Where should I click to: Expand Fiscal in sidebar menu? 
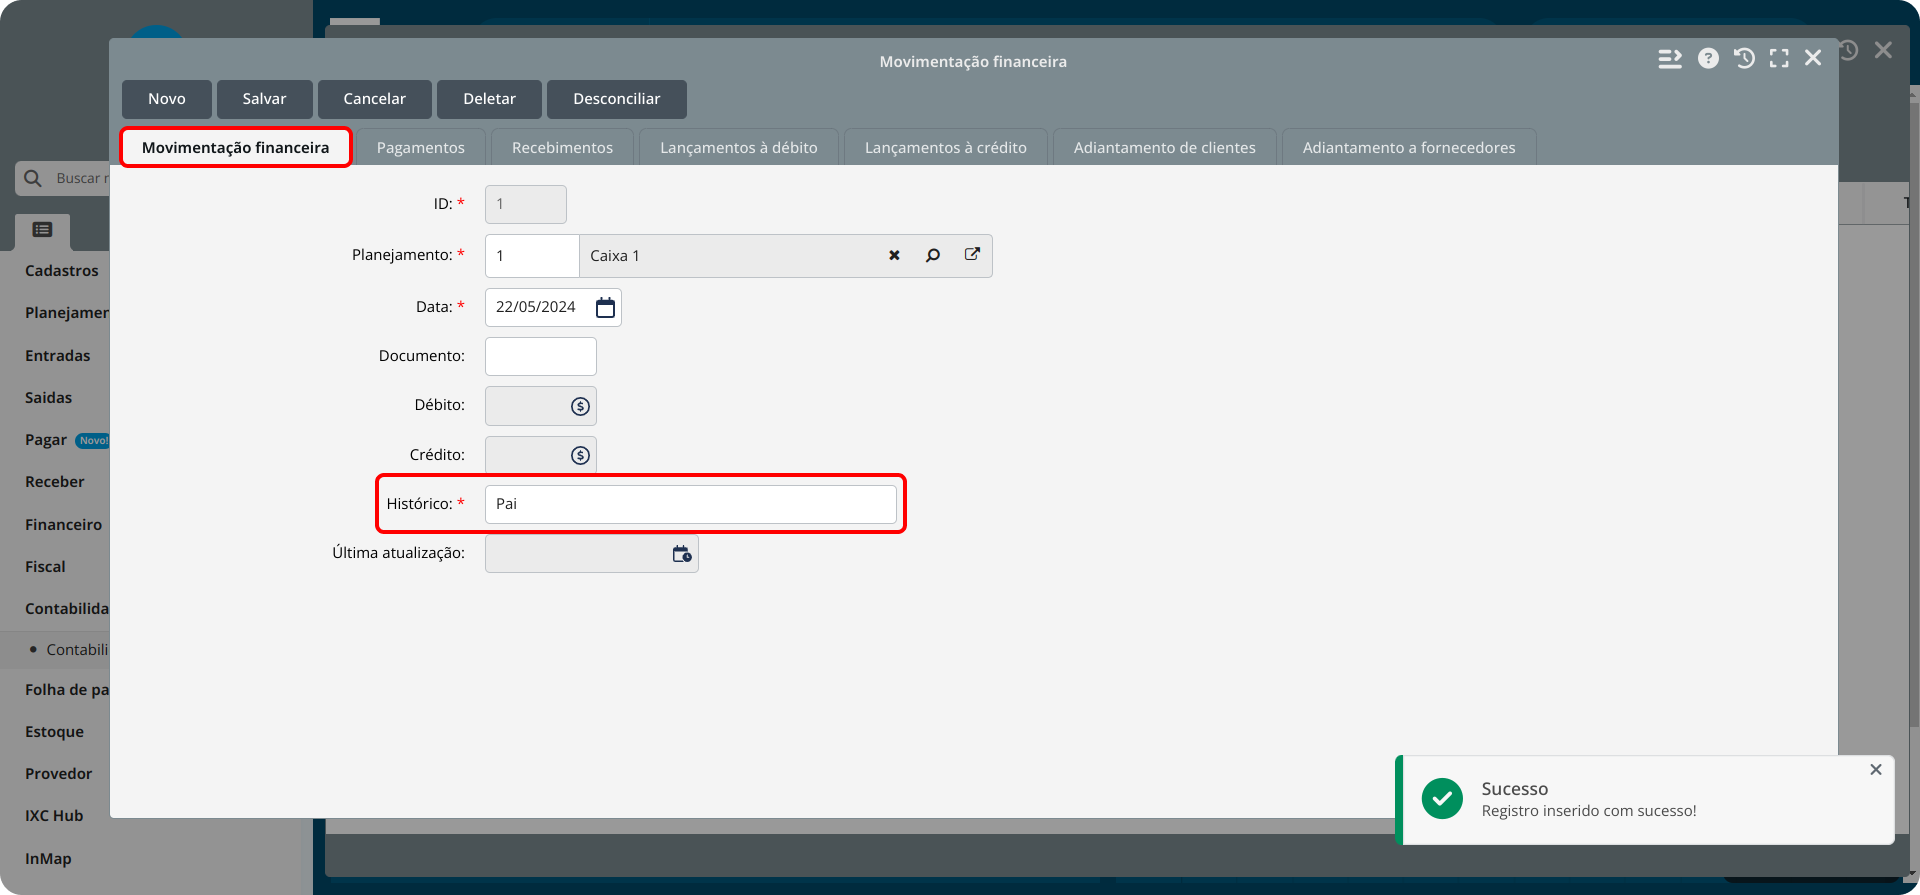(45, 567)
